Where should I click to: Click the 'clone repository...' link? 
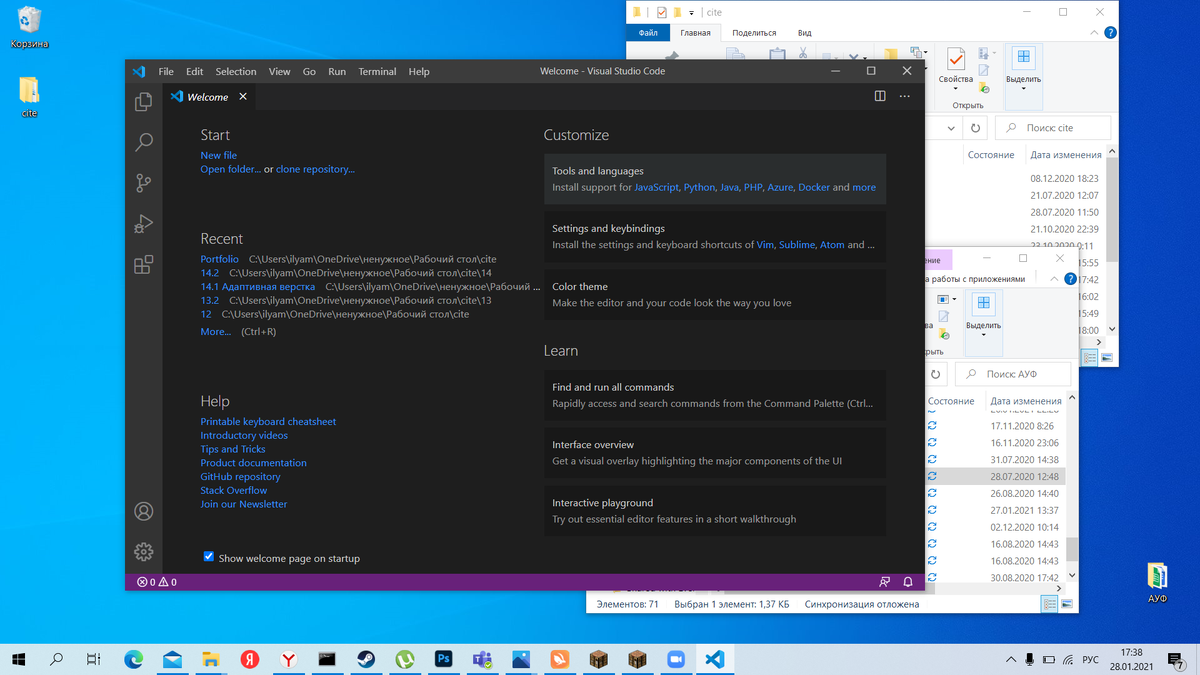[x=315, y=168]
